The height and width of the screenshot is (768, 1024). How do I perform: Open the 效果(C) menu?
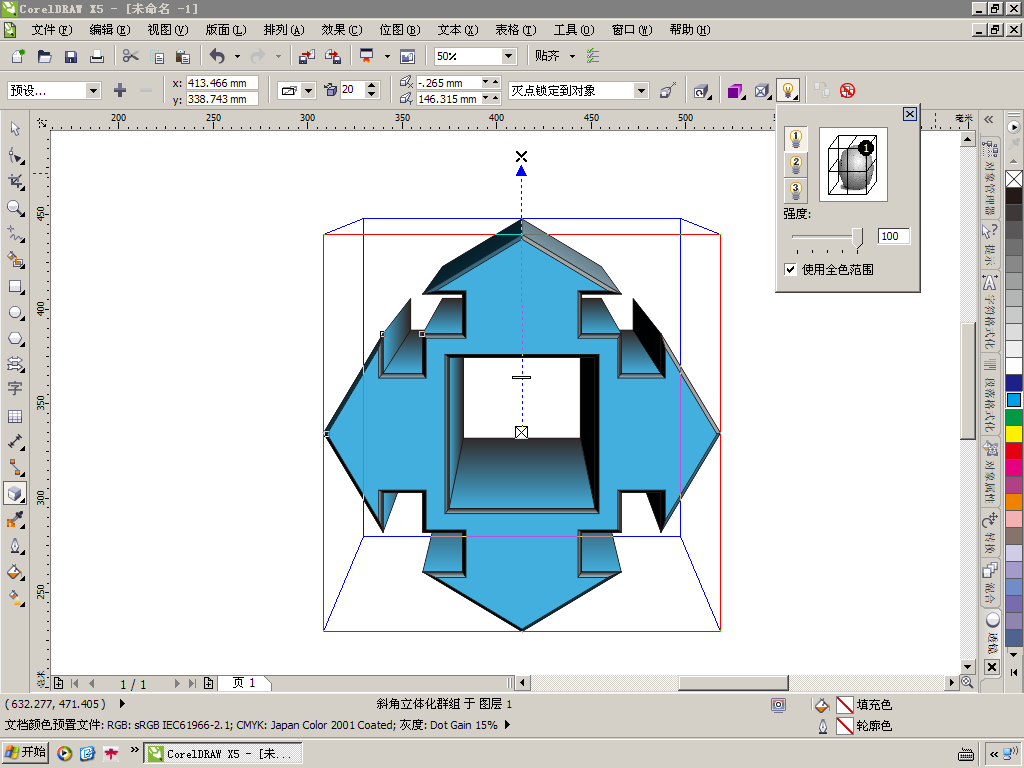click(x=342, y=29)
